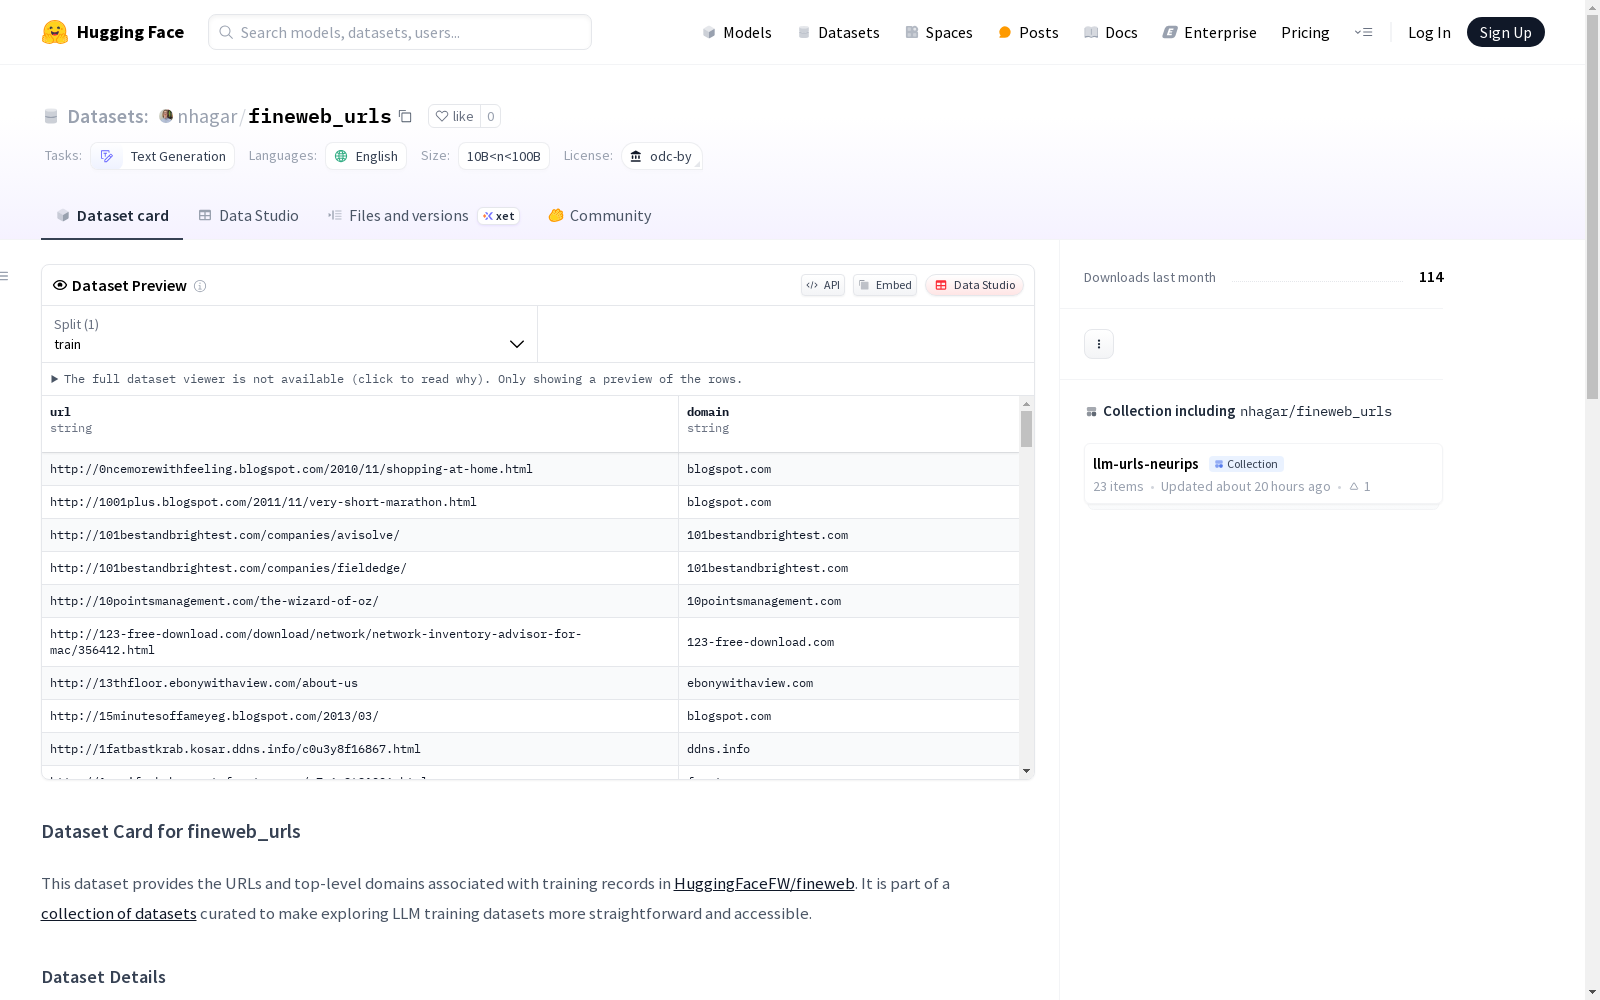Click the Embed button

click(x=885, y=285)
